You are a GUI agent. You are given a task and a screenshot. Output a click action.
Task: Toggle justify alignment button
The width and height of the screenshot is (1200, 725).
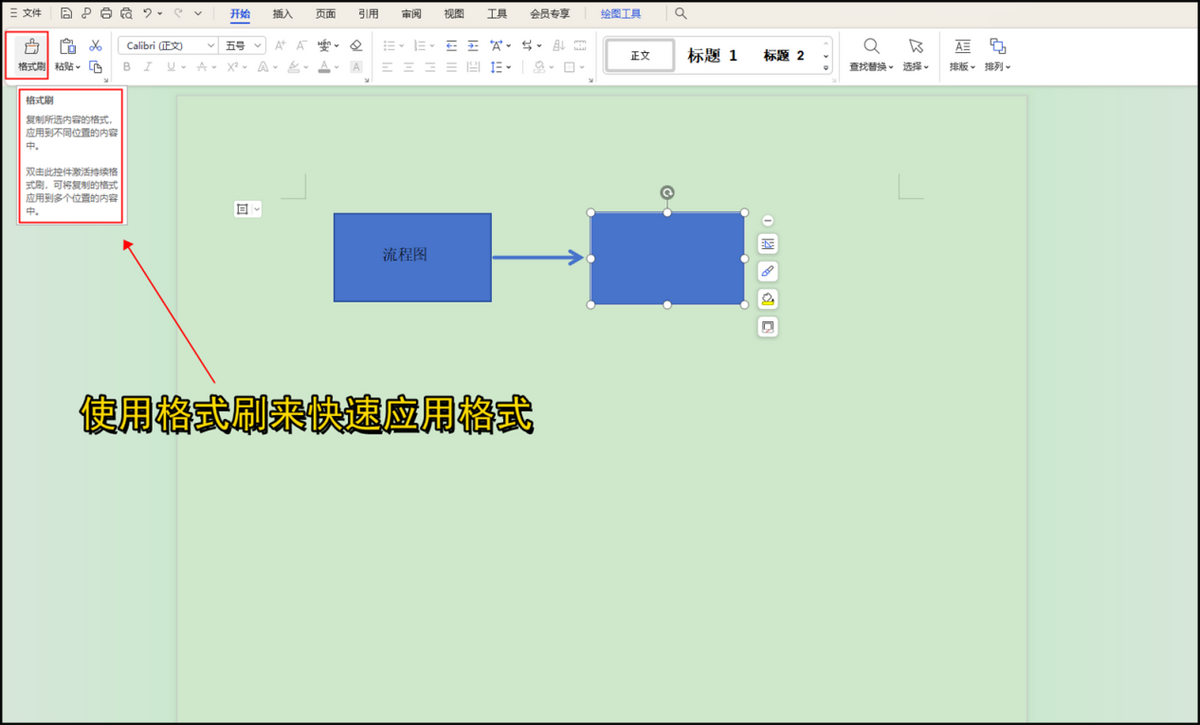(451, 67)
